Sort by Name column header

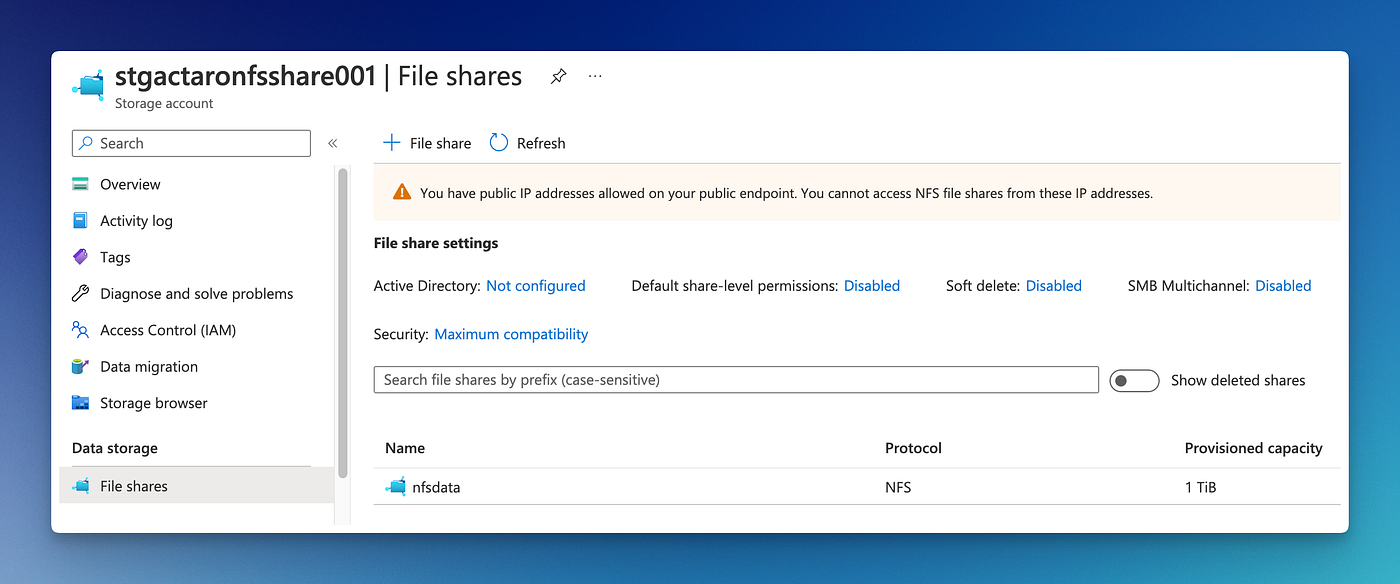point(405,448)
